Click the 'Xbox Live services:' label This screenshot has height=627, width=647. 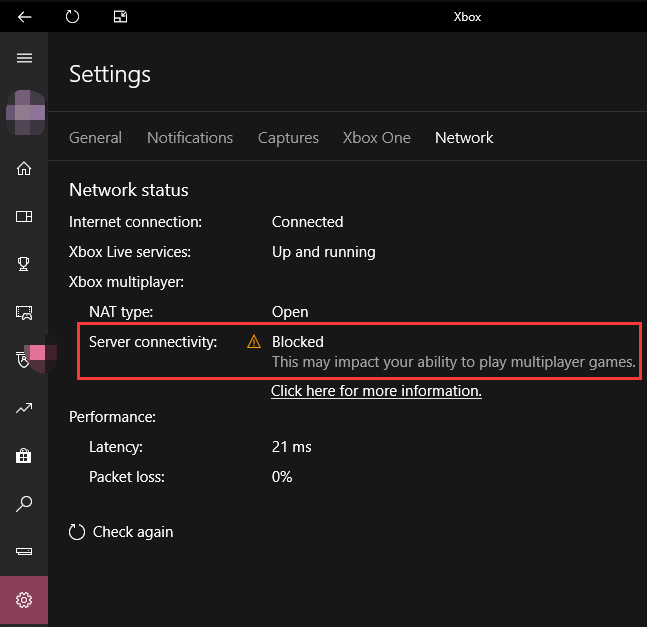pos(130,252)
